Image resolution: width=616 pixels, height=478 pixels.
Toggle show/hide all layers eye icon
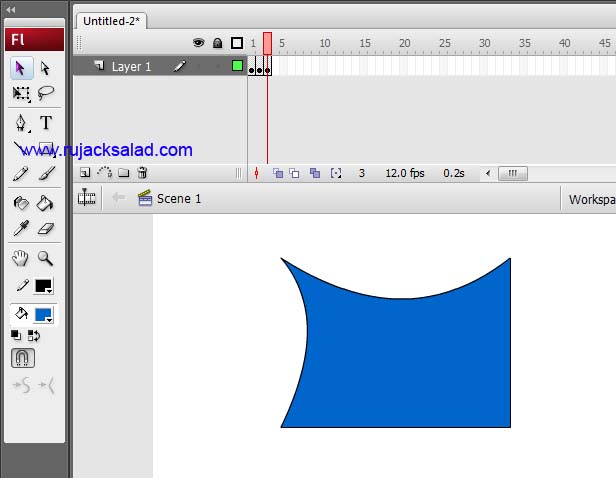click(x=199, y=42)
